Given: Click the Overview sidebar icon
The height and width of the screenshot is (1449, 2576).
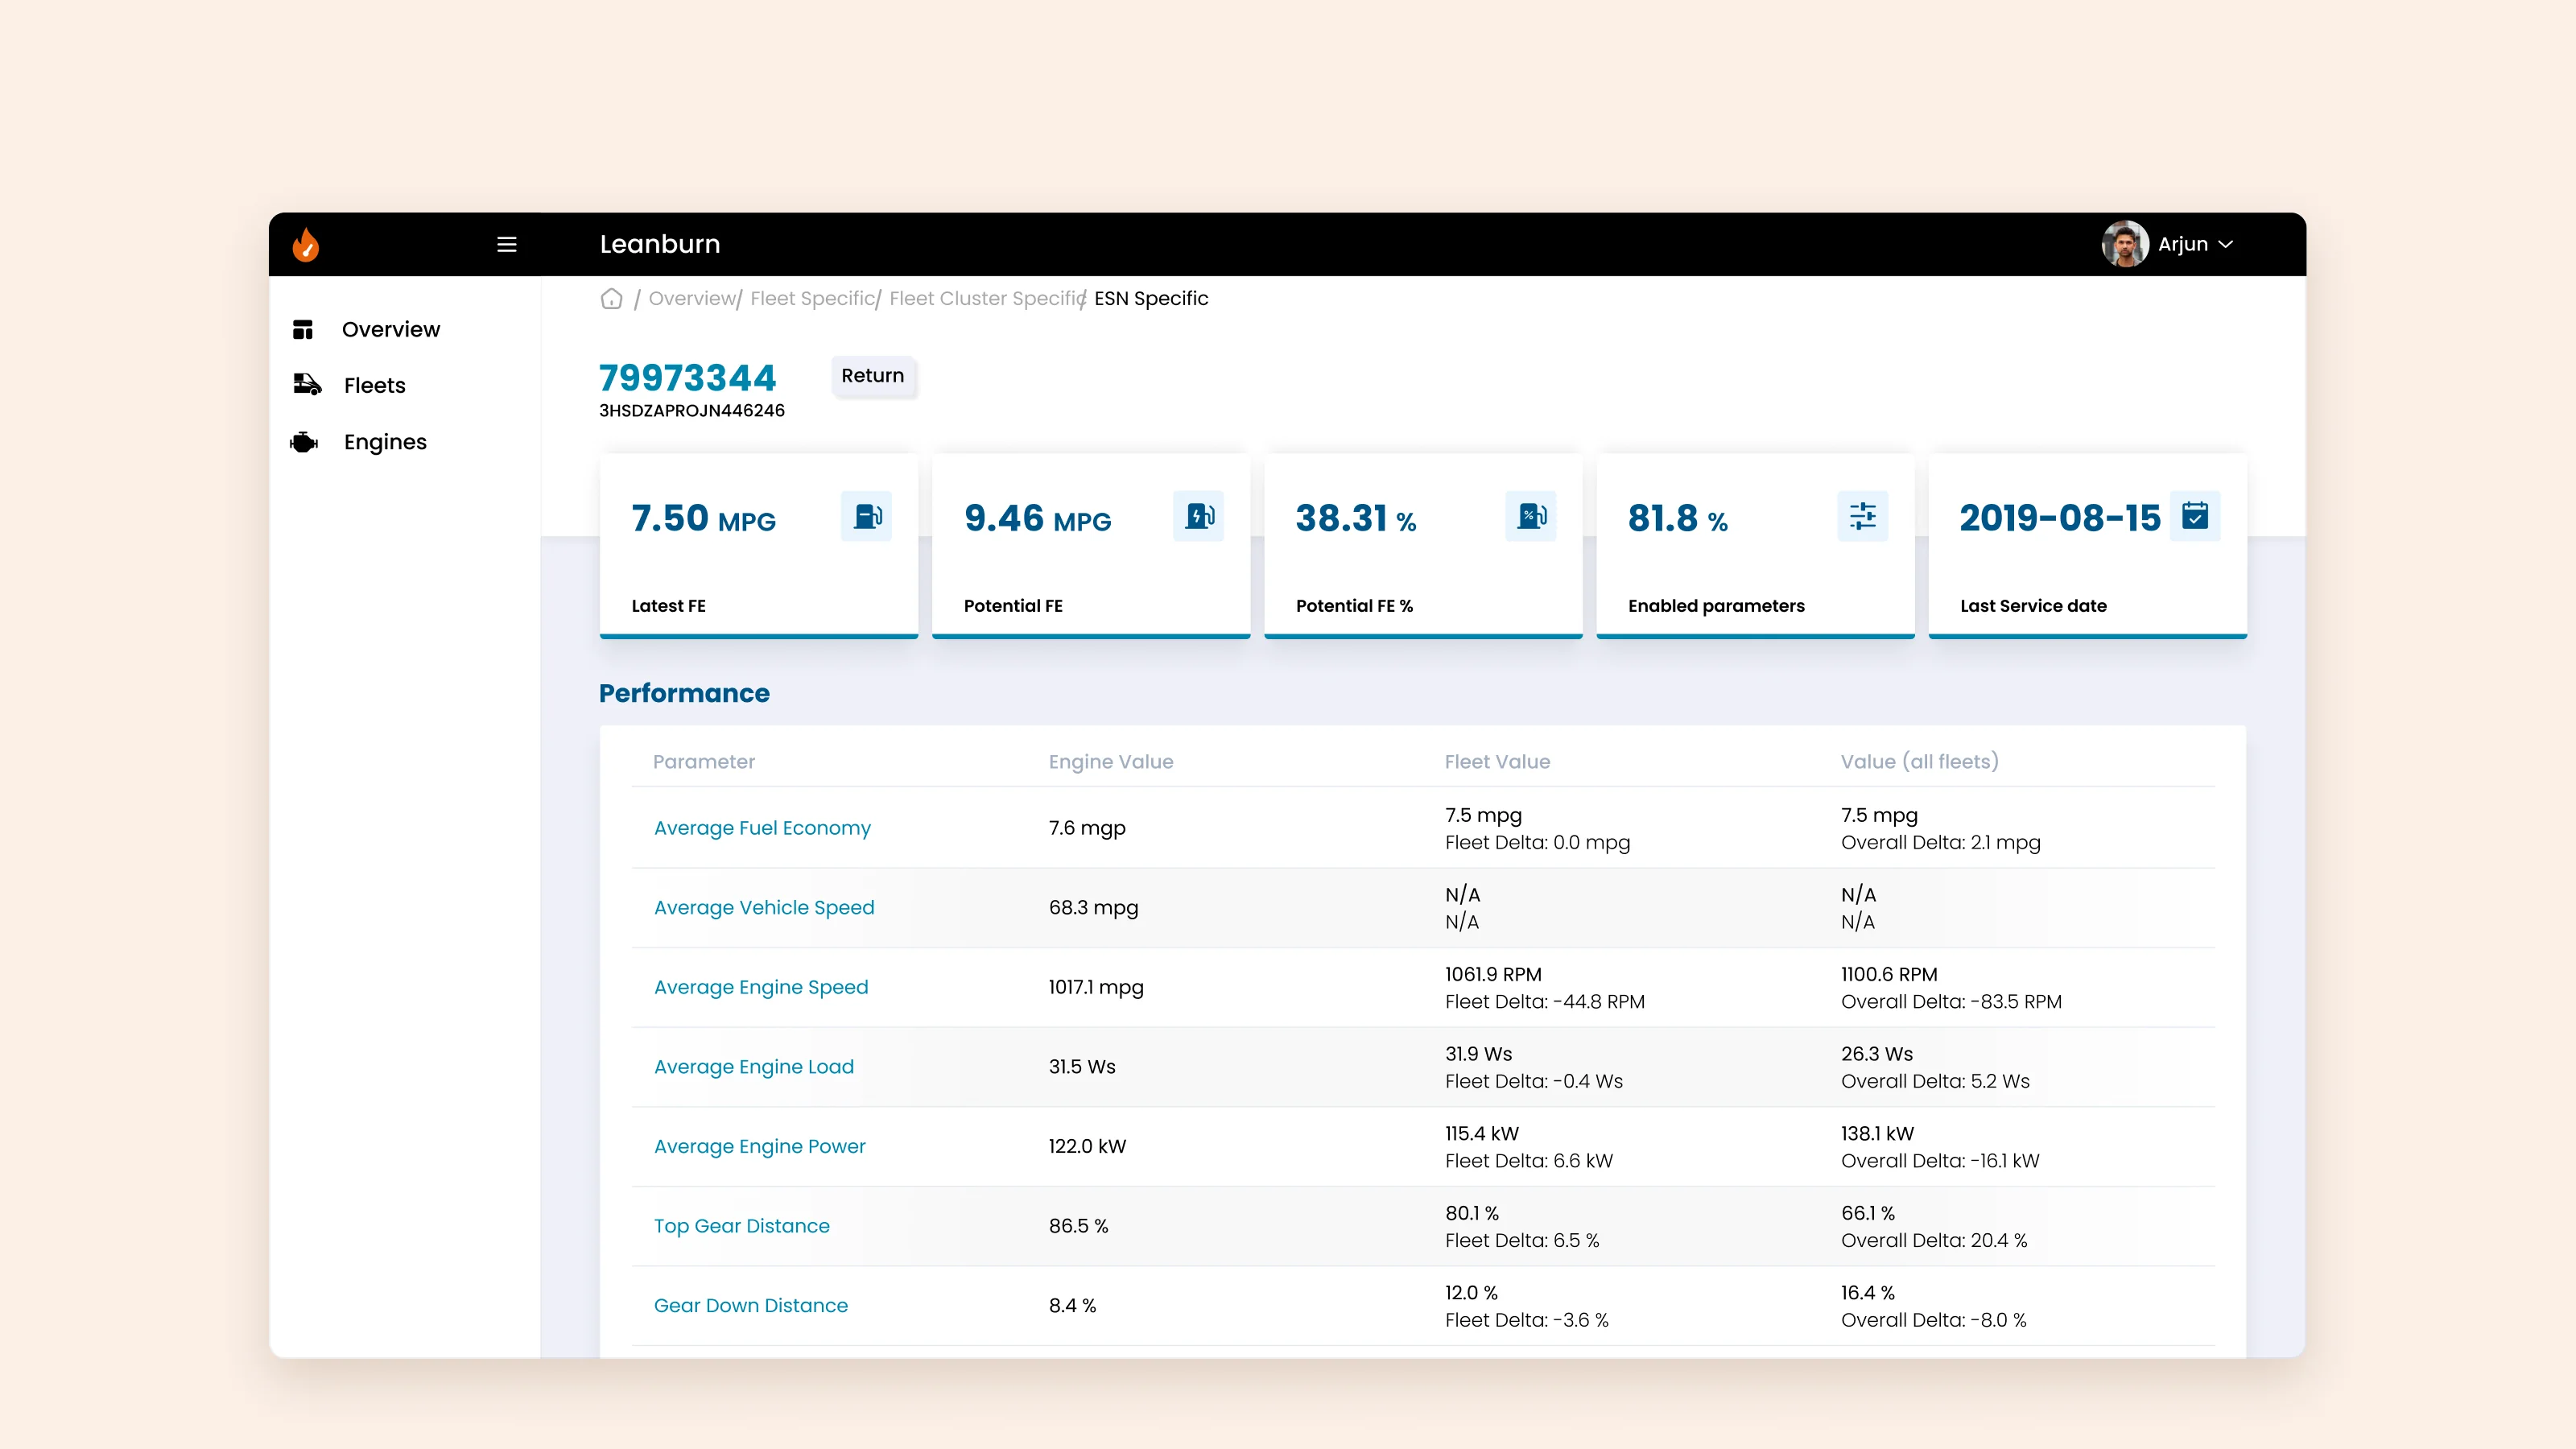Looking at the screenshot, I should 303,329.
